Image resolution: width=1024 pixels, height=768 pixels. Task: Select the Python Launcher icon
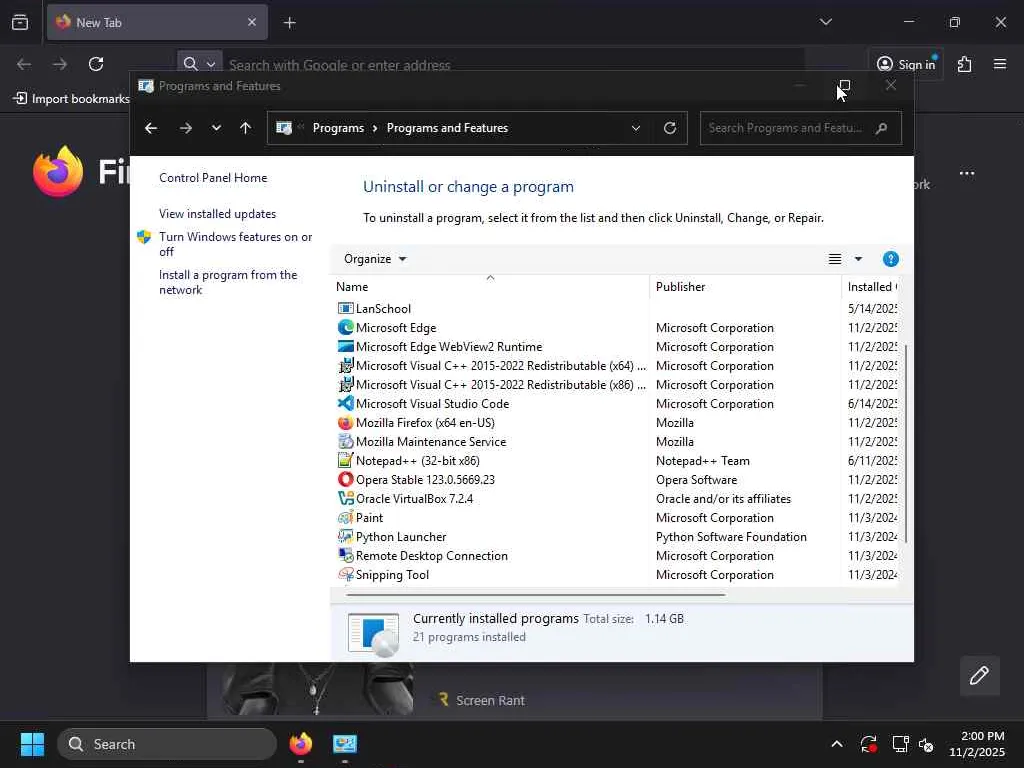click(x=345, y=536)
